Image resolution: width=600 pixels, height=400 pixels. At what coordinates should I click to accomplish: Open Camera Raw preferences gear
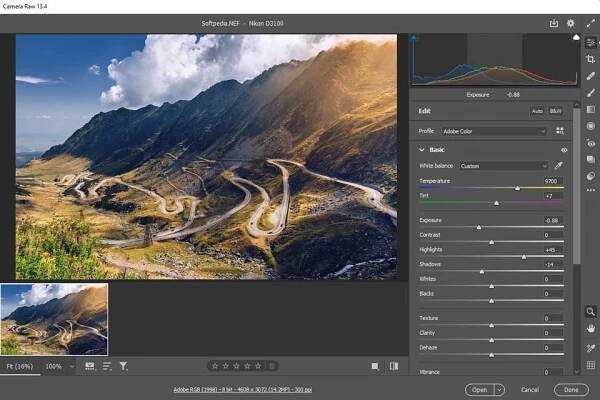click(570, 22)
